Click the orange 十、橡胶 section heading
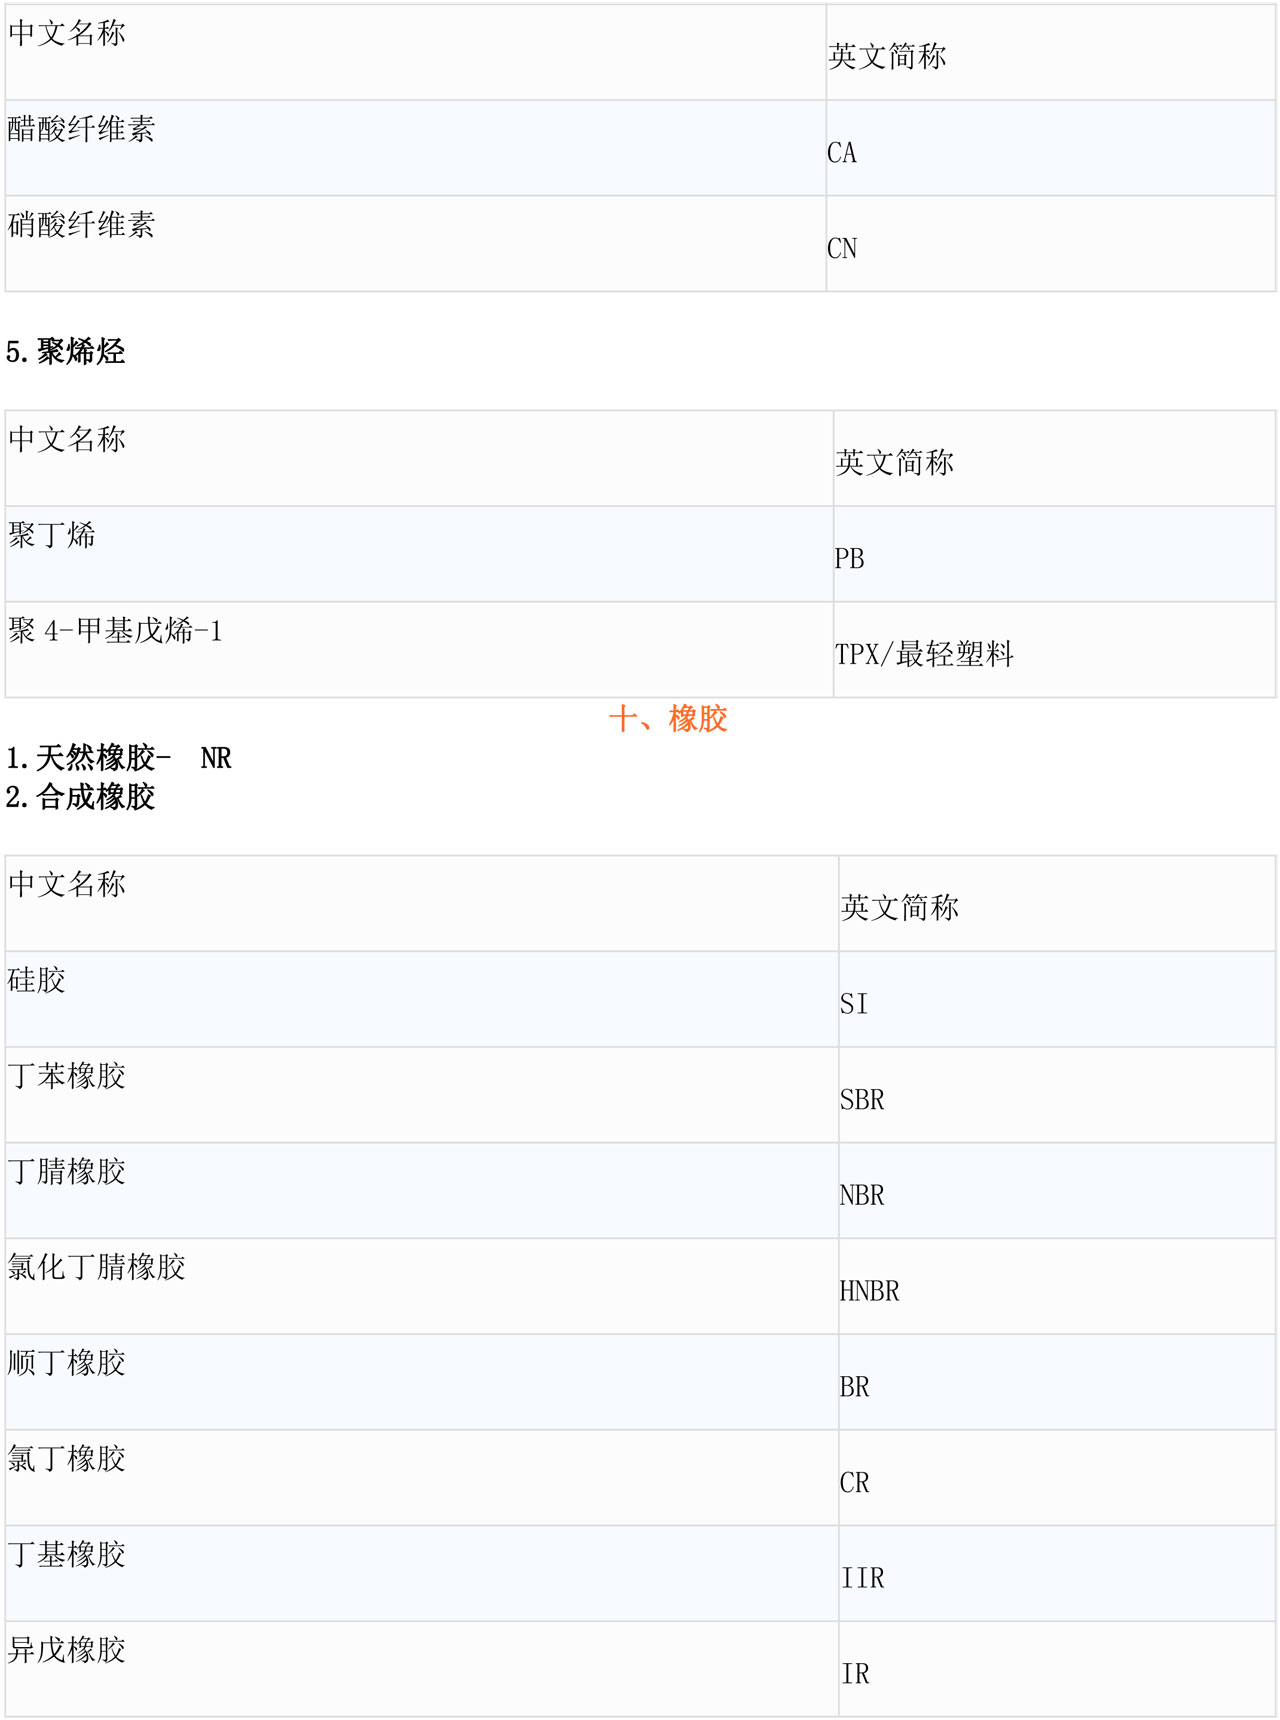The height and width of the screenshot is (1720, 1280). pyautogui.click(x=667, y=719)
